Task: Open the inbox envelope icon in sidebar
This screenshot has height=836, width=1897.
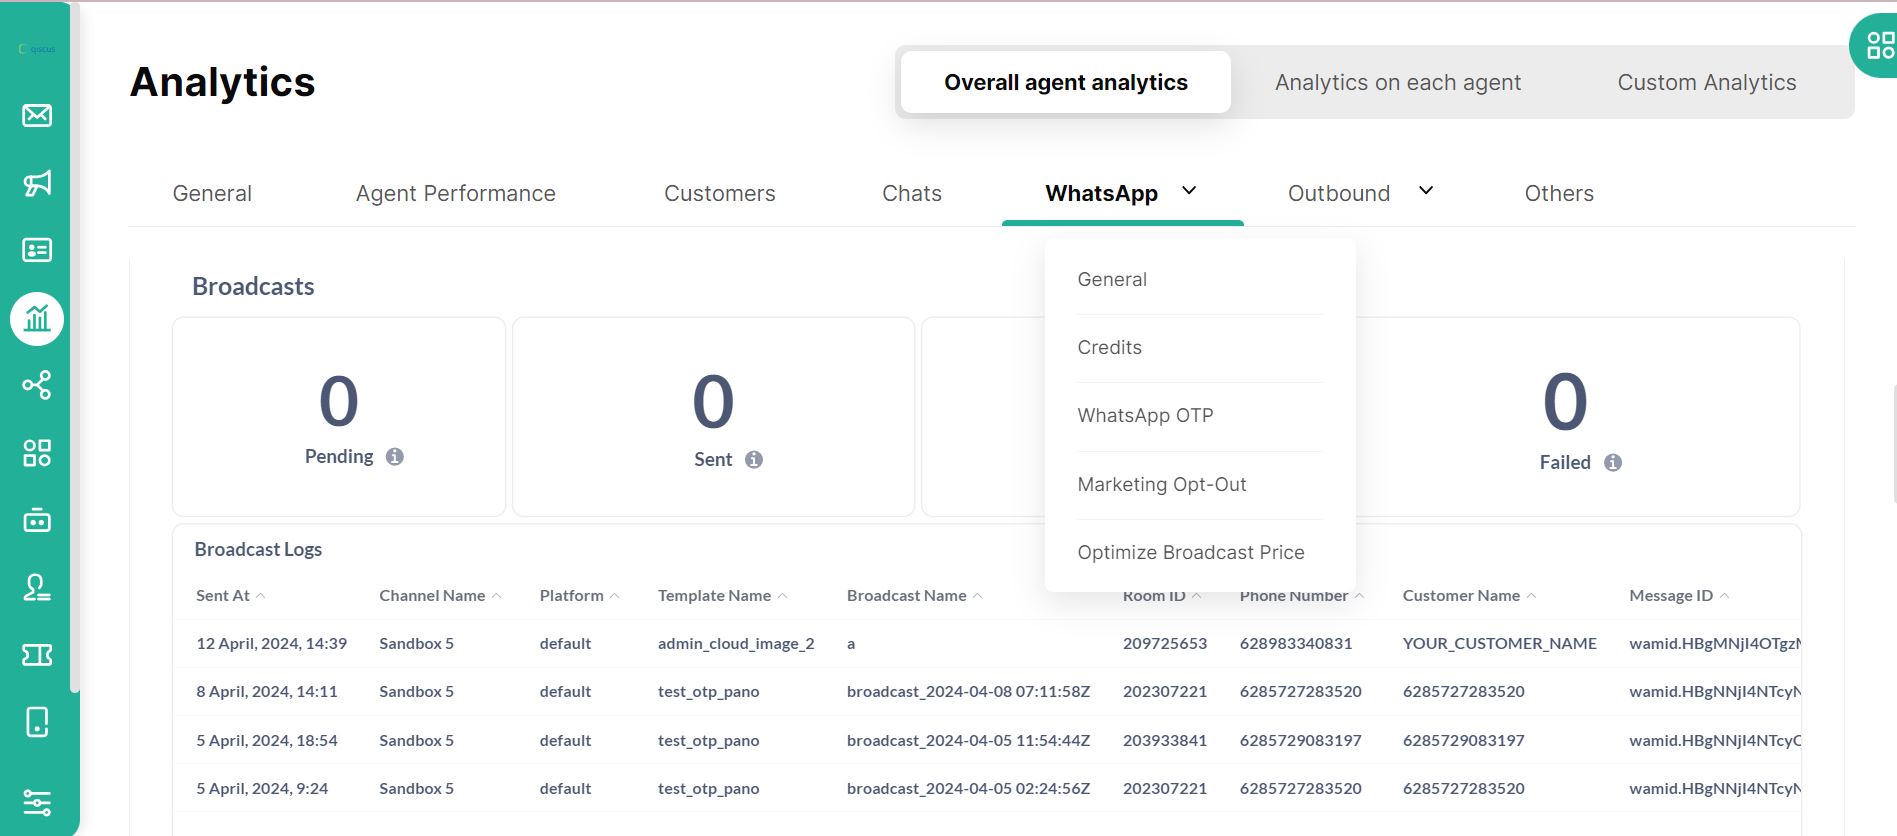Action: [x=37, y=116]
